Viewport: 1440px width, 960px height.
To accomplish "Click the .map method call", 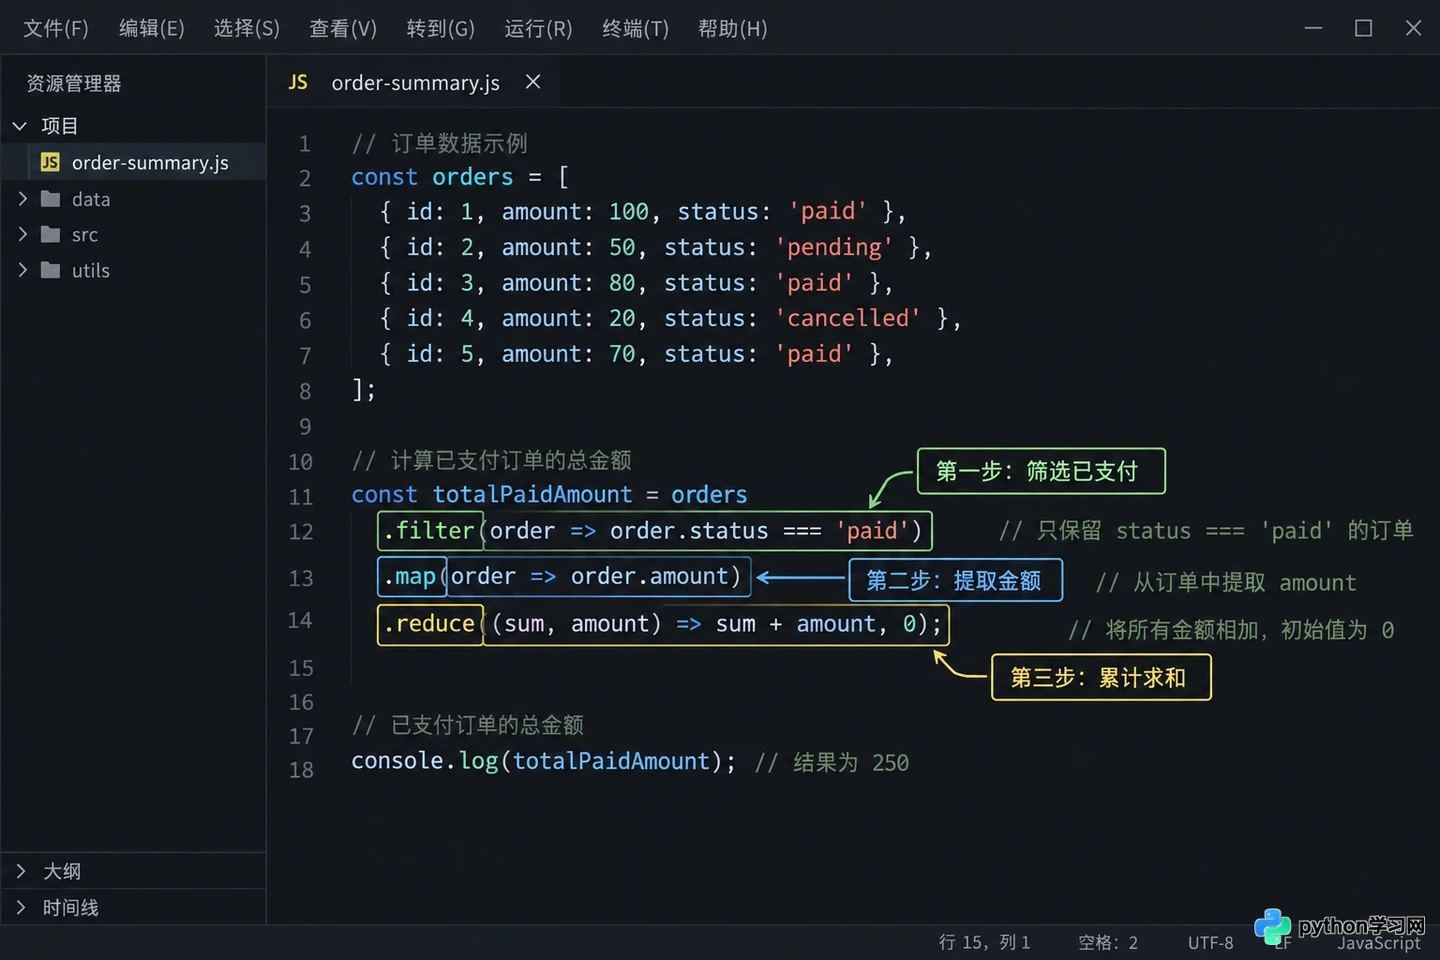I will click(410, 577).
